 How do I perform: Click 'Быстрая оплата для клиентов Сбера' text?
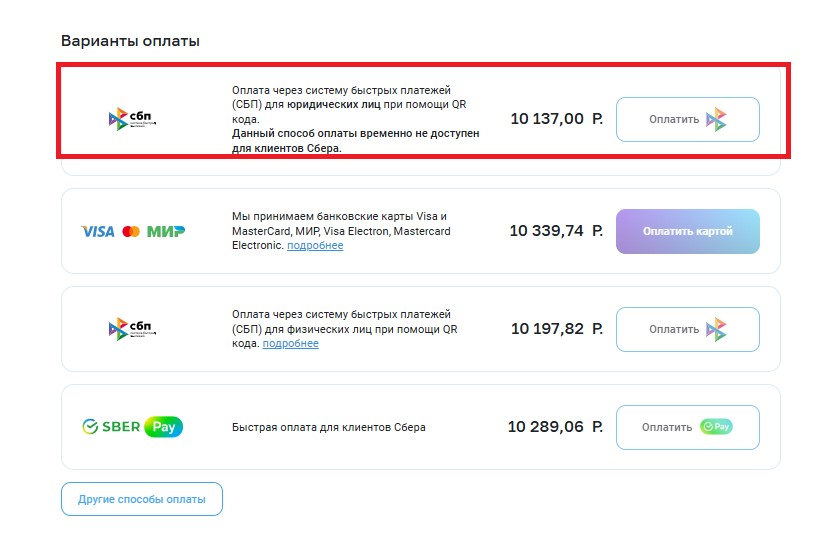(x=329, y=427)
